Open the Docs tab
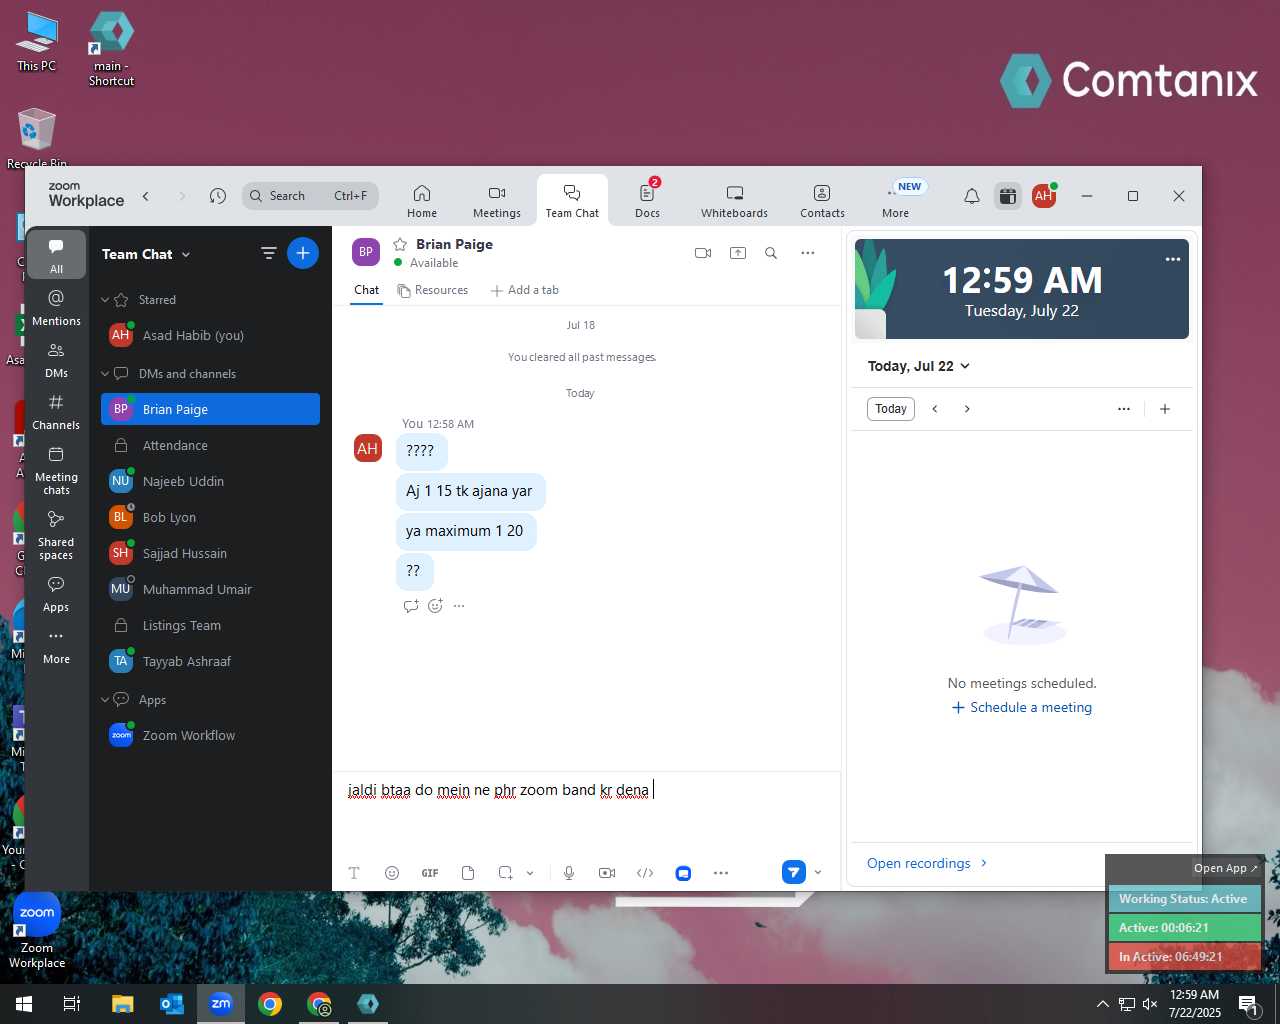The width and height of the screenshot is (1280, 1024). (x=647, y=200)
